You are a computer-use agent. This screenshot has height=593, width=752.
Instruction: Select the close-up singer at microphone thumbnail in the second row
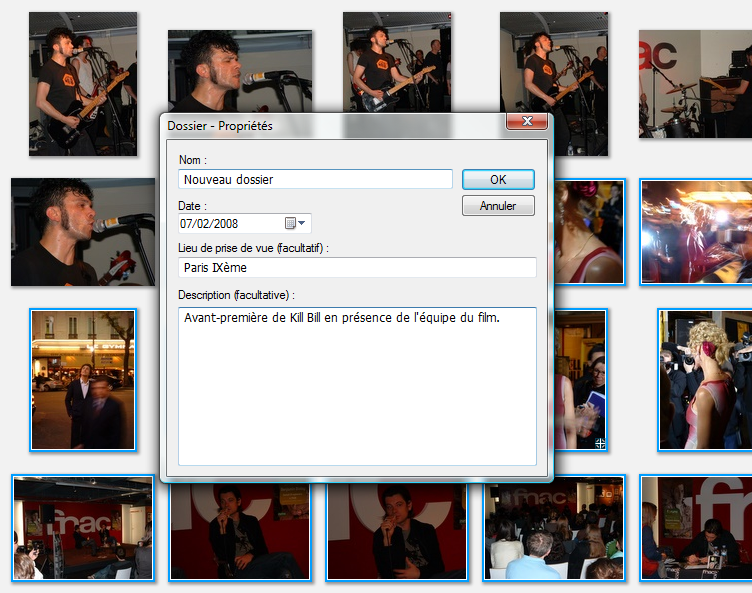(x=83, y=232)
